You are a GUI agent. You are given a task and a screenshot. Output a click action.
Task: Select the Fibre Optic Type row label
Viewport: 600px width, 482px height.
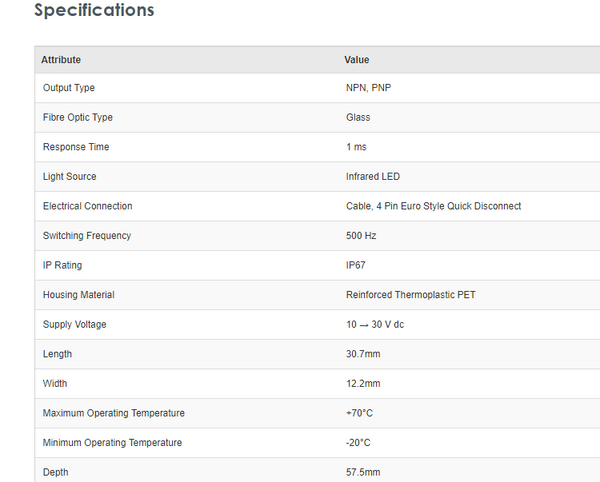coord(78,117)
